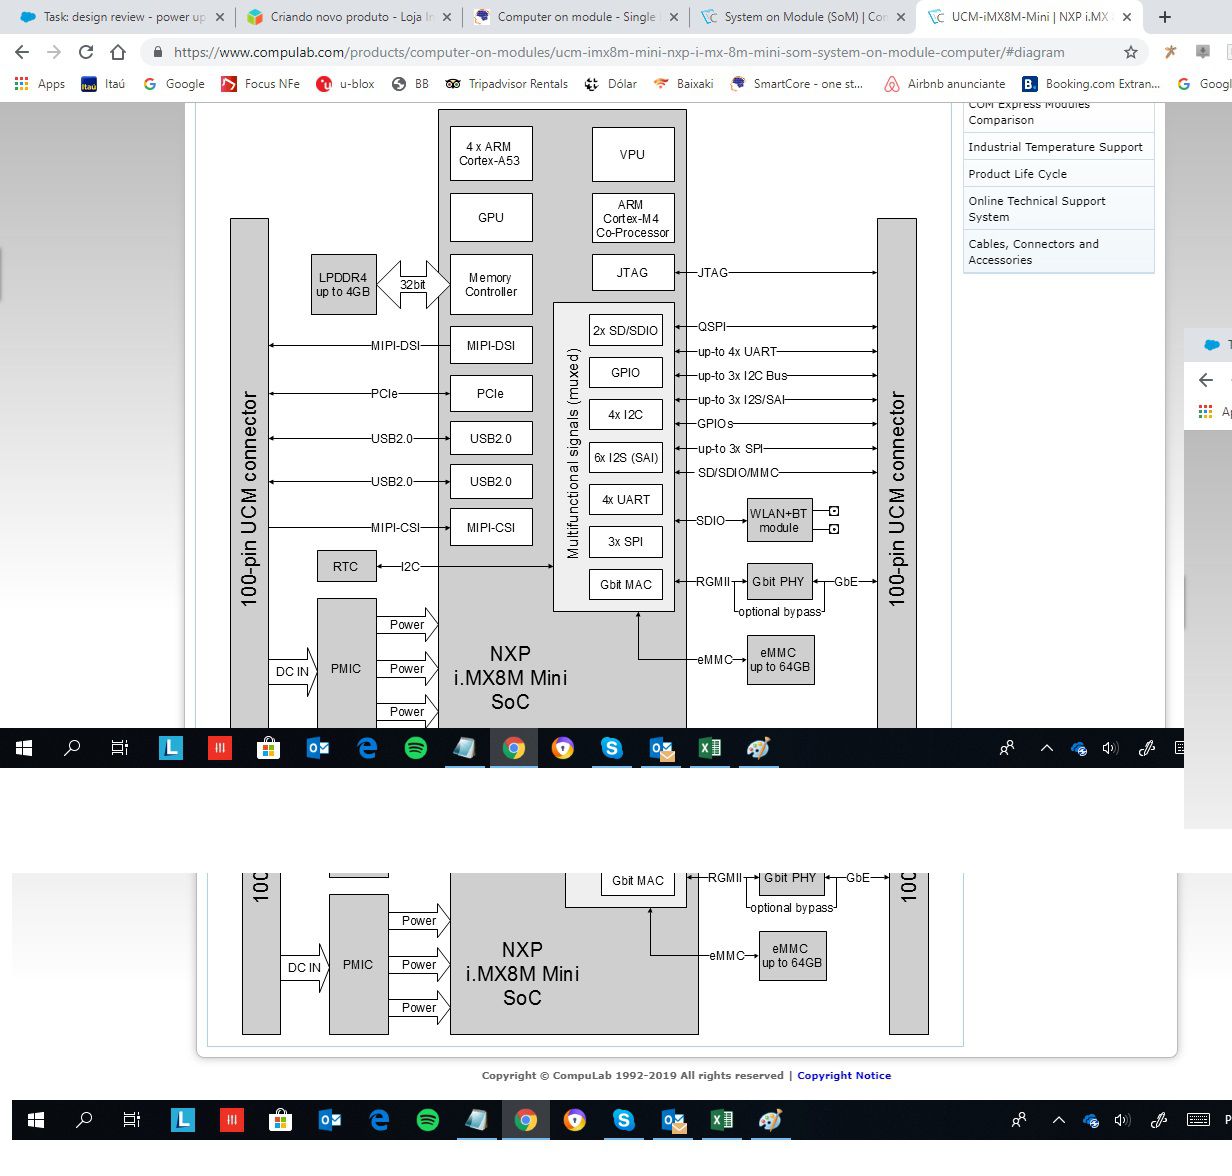Open Paint 3D from the taskbar
Screen dimensions: 1232x1176
click(x=757, y=748)
